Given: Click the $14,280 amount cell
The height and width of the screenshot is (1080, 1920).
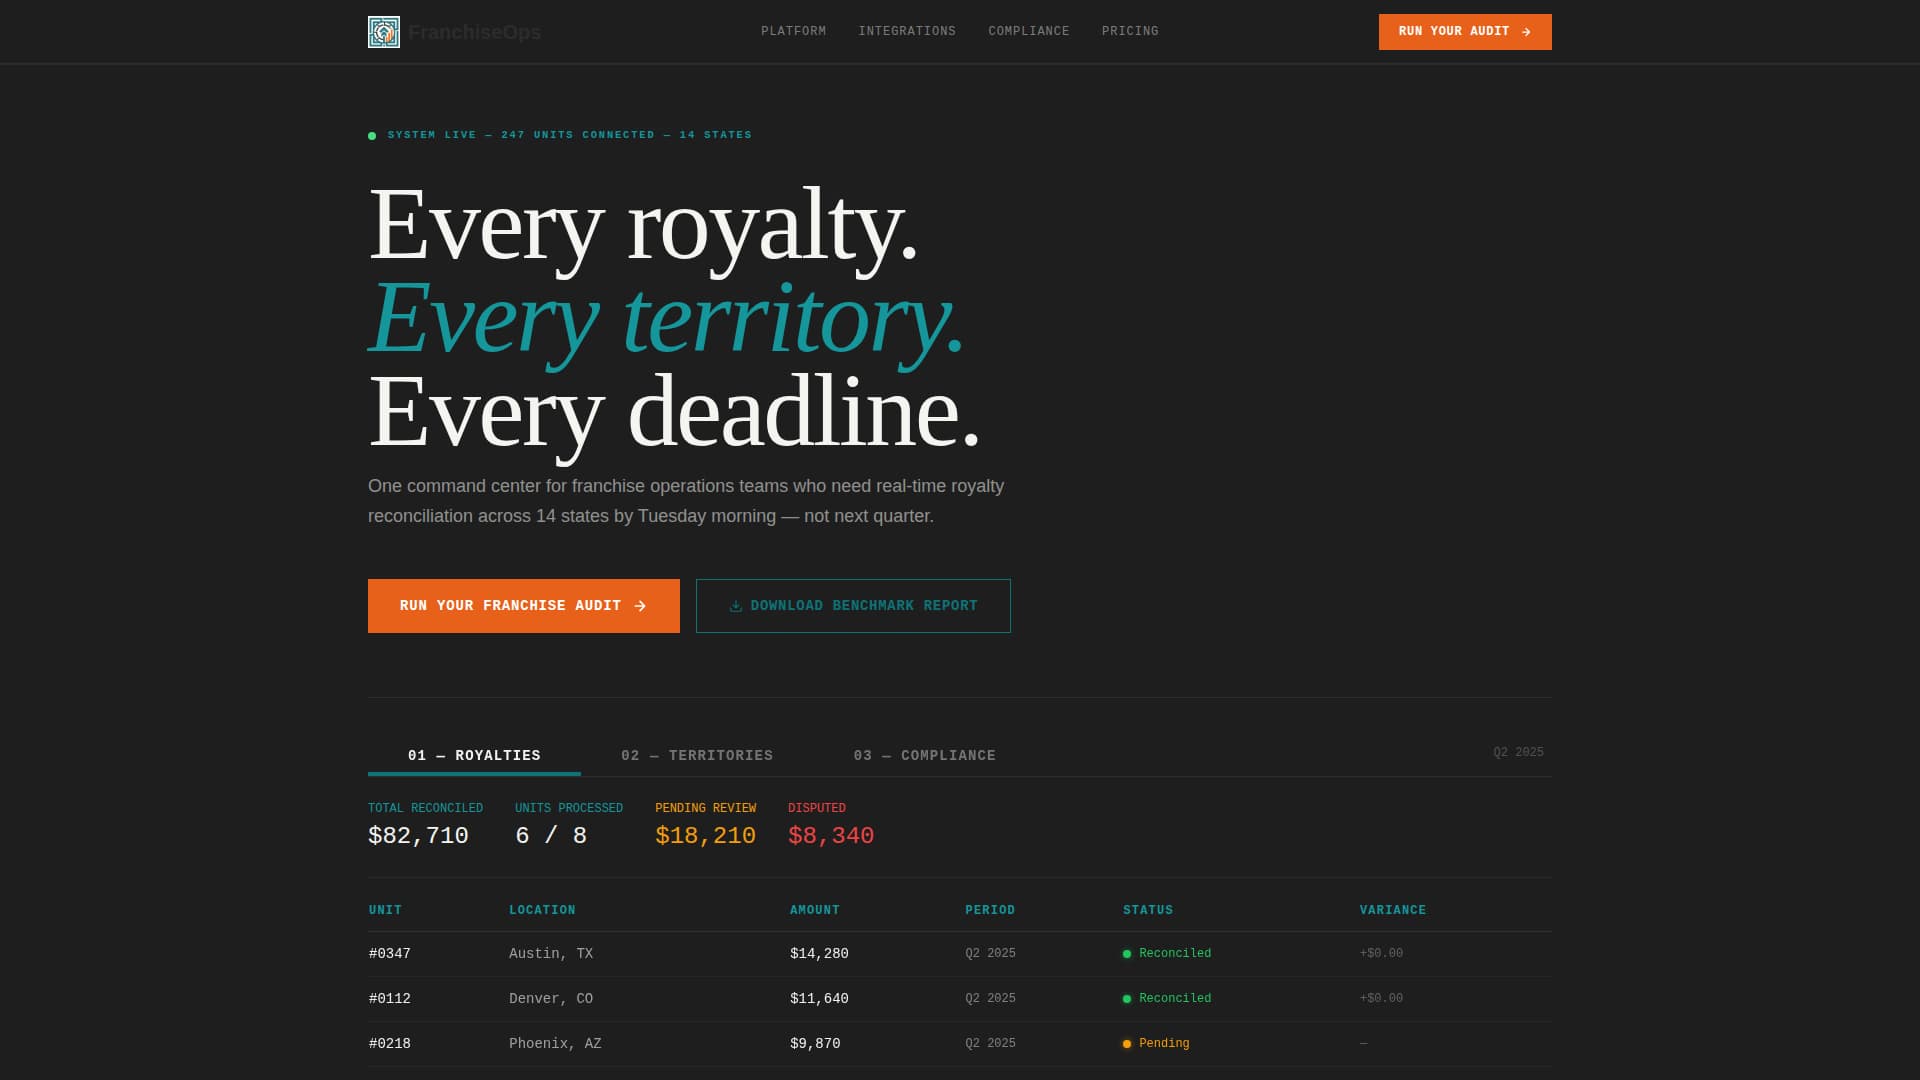Looking at the screenshot, I should [819, 954].
